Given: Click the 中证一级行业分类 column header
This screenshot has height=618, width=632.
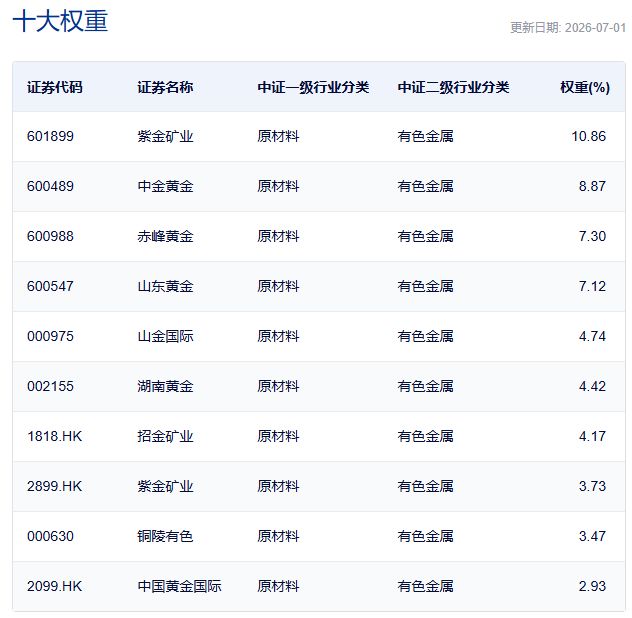Looking at the screenshot, I should click(x=313, y=87).
